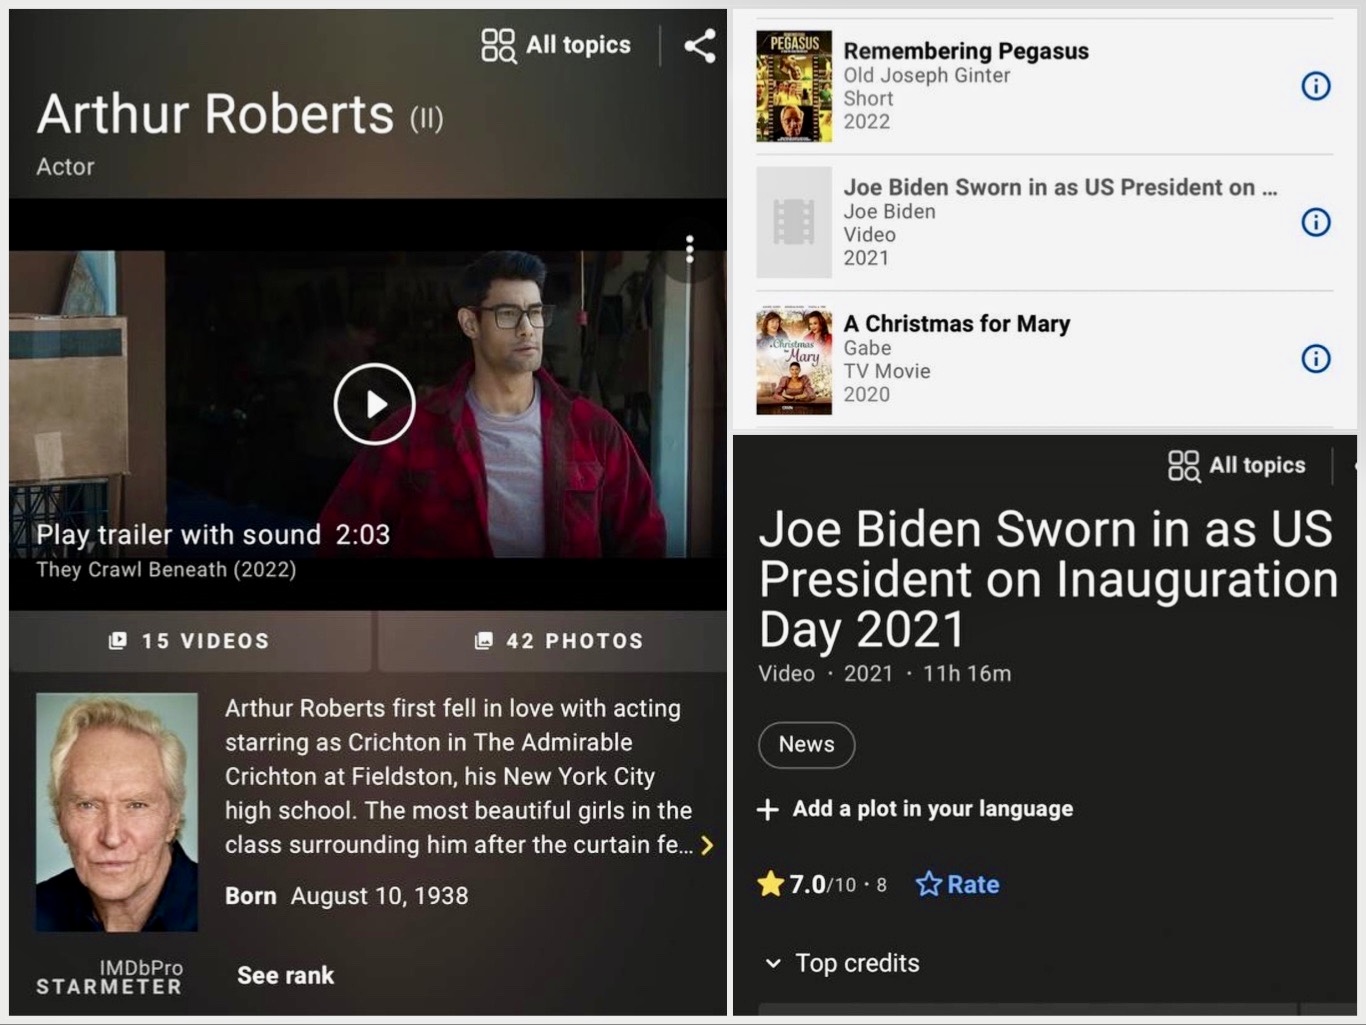Open the 42 Photos tab
This screenshot has height=1025, width=1366.
tap(553, 641)
